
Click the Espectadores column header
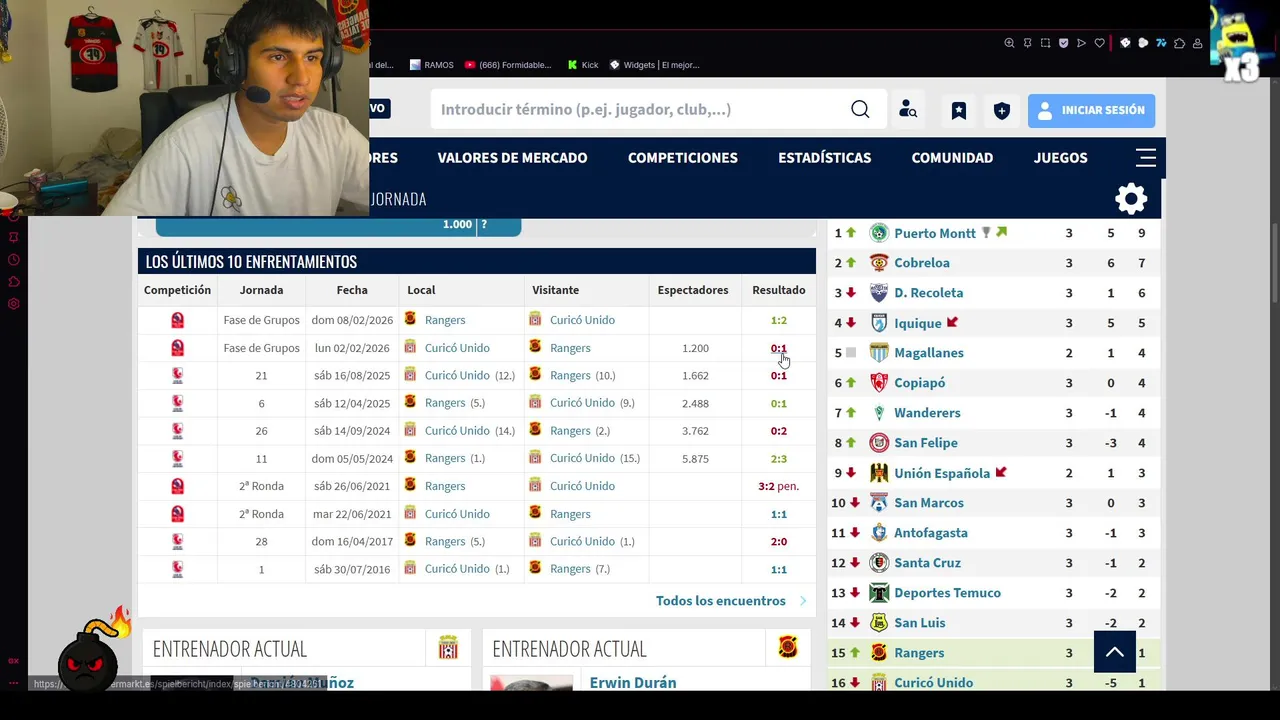coord(693,290)
